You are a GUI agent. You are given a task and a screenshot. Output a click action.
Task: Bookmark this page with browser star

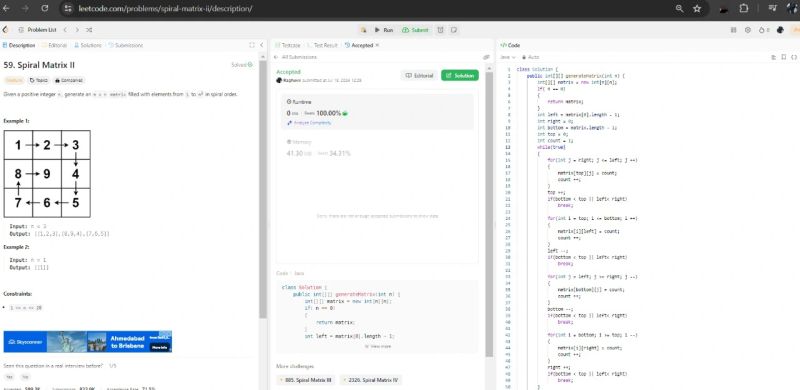click(697, 9)
